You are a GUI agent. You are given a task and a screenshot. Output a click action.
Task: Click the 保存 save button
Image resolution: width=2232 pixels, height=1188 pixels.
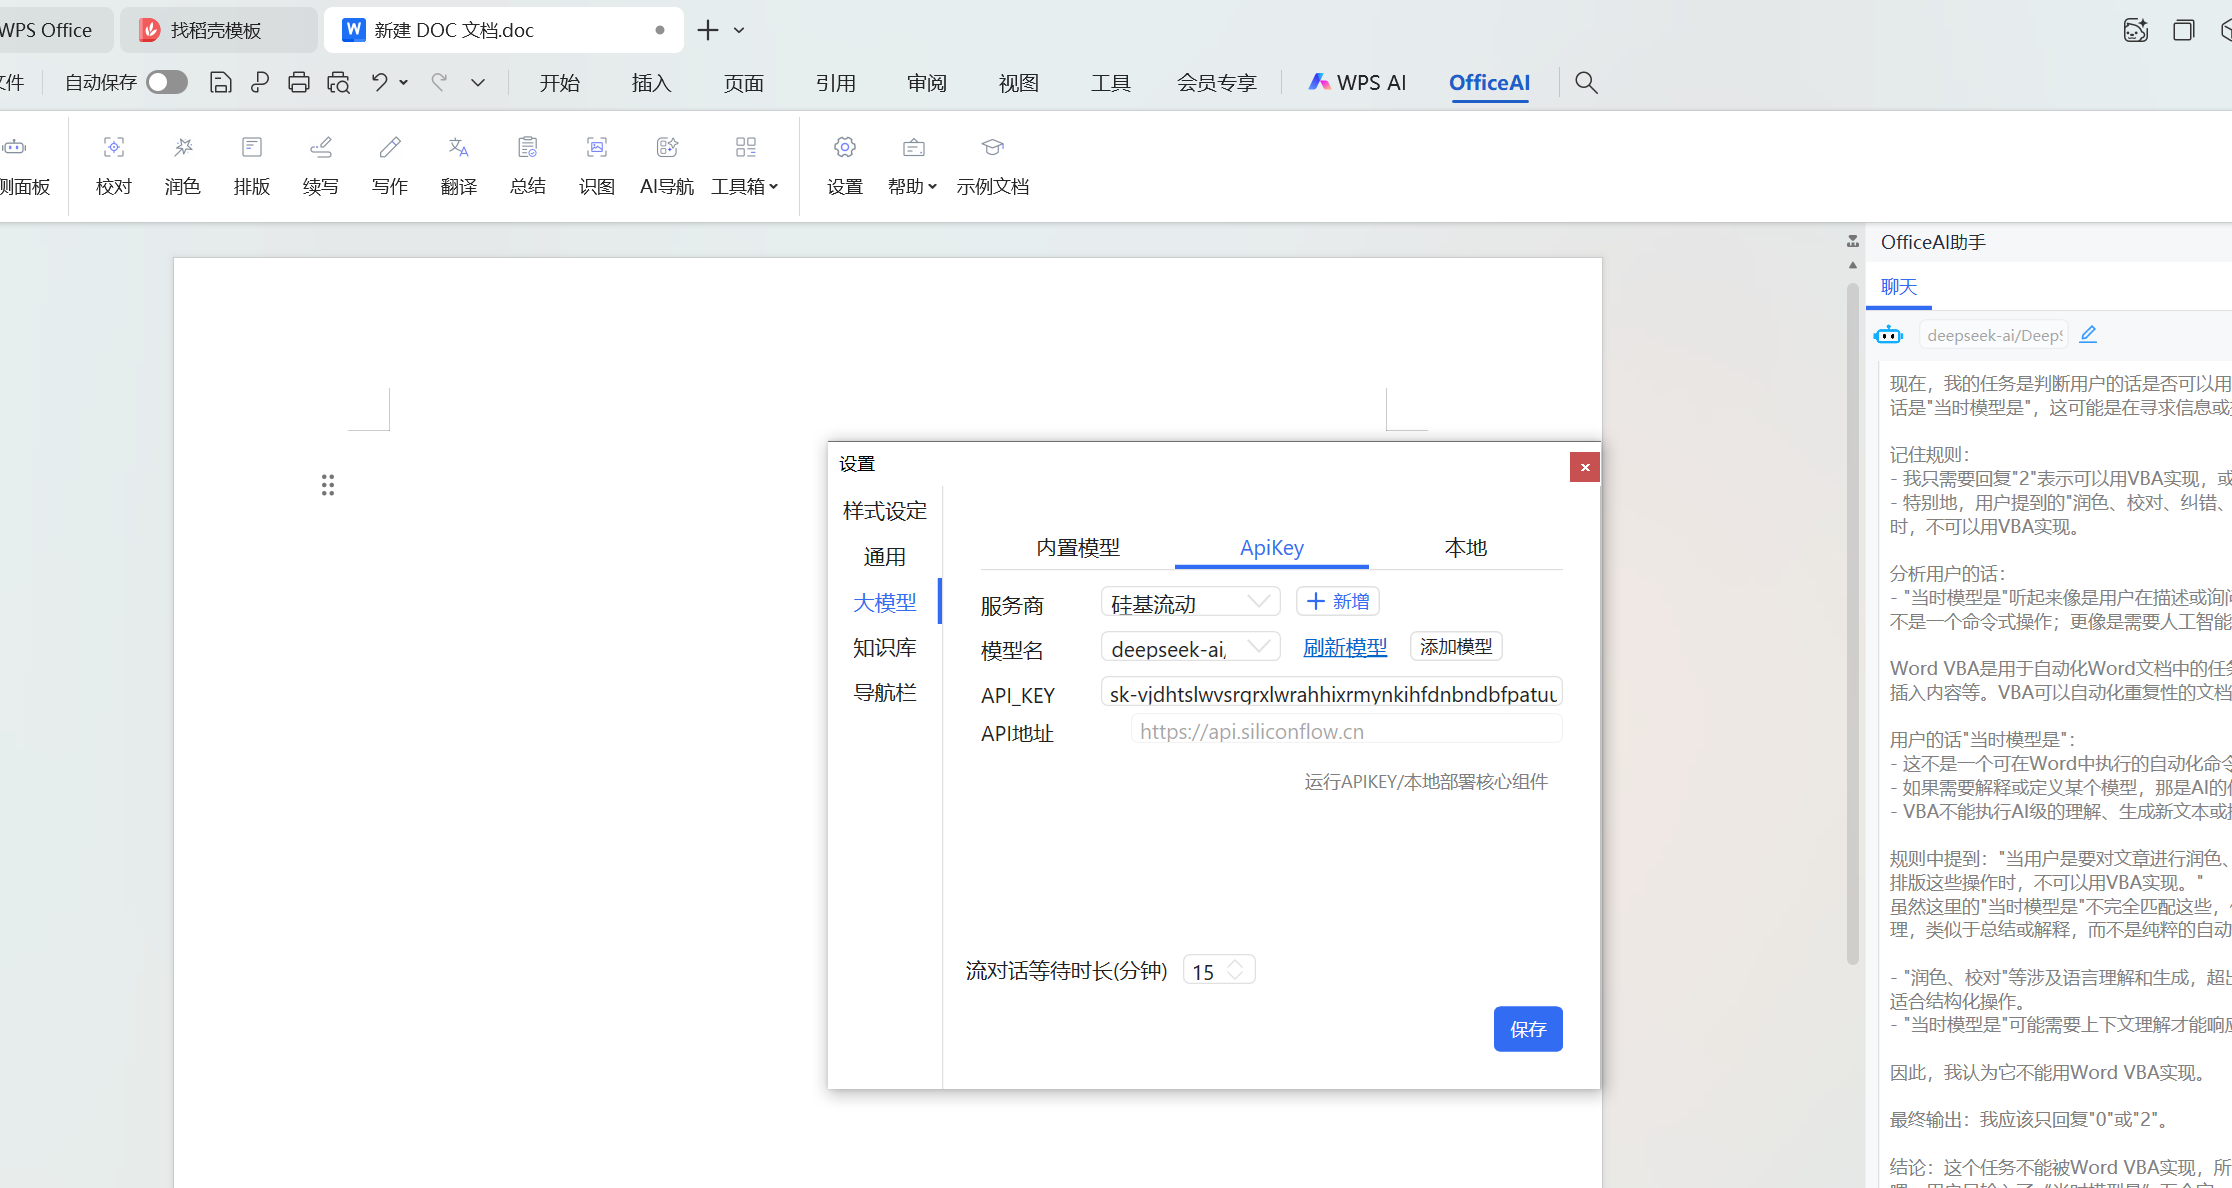point(1527,1029)
